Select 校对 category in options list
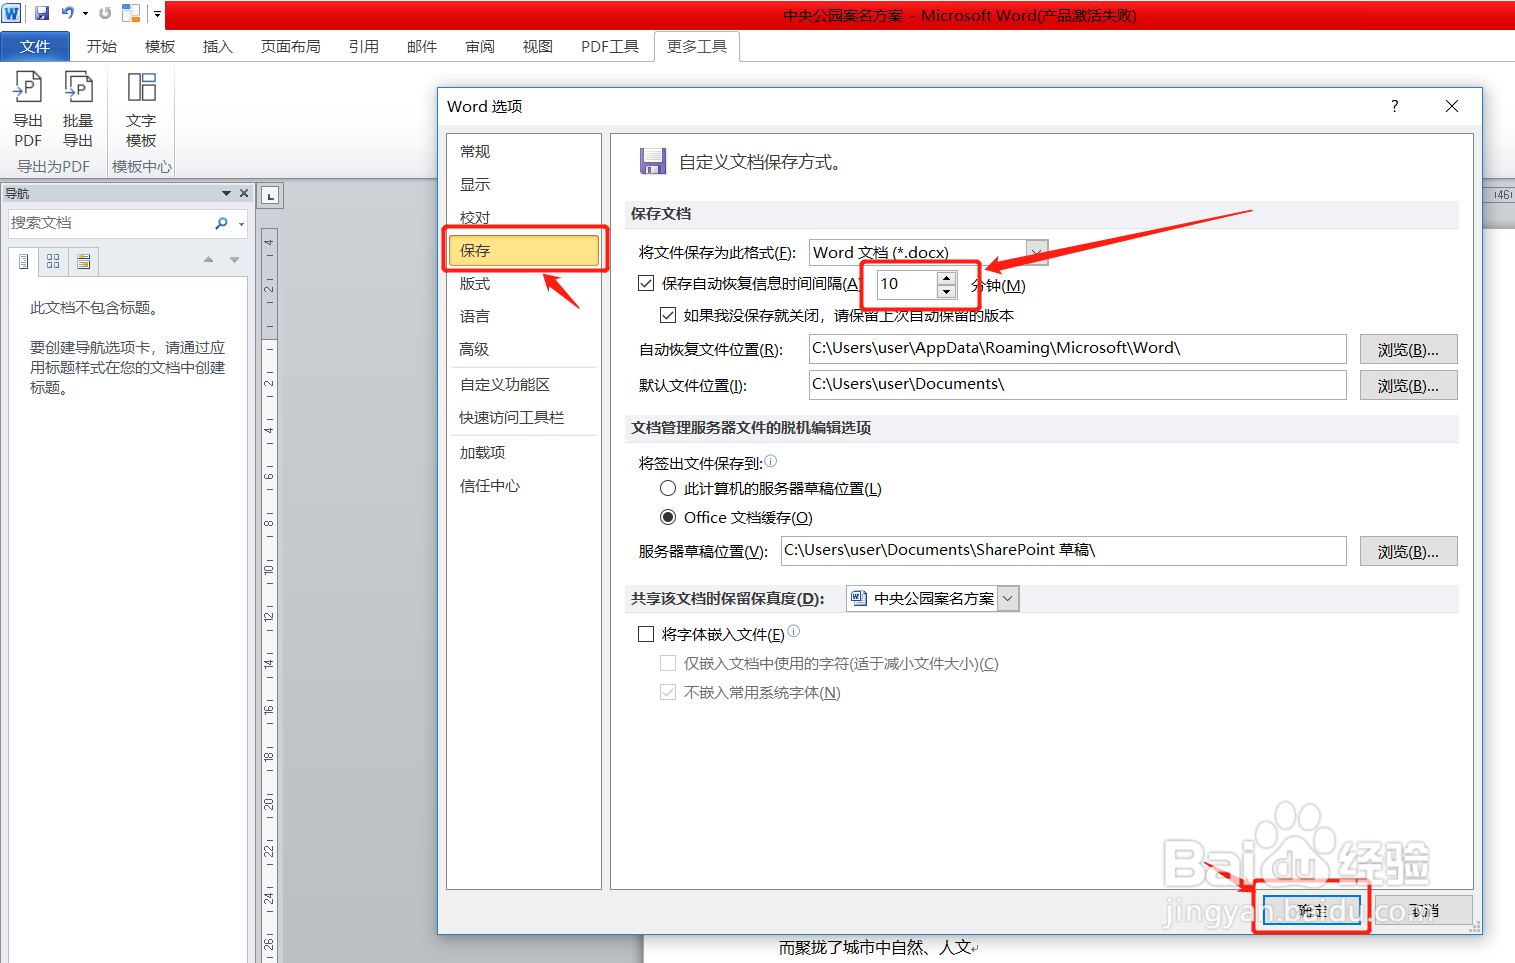The width and height of the screenshot is (1515, 963). coord(523,218)
